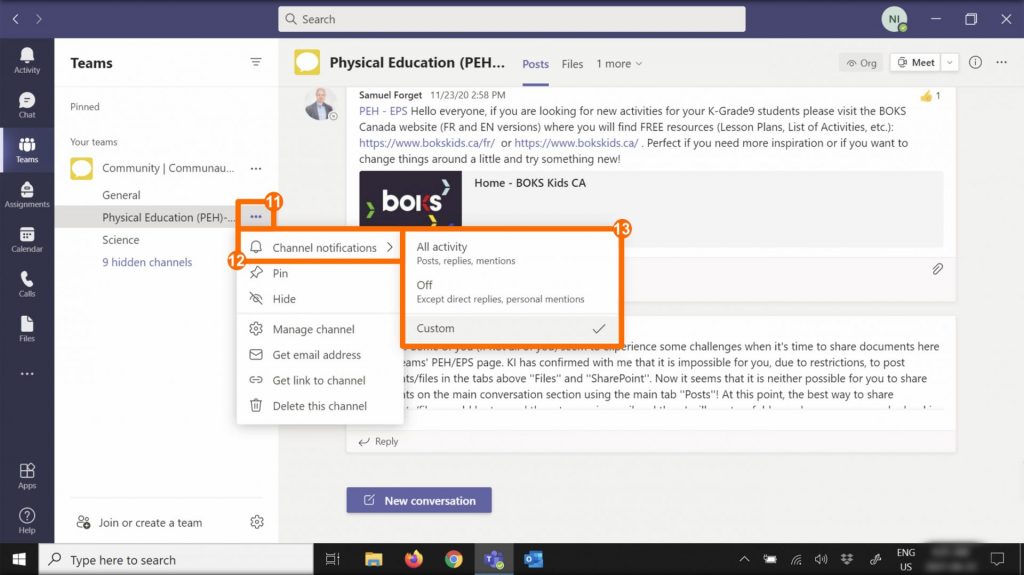This screenshot has width=1024, height=575.
Task: Open the Calendar app
Action: pos(27,240)
